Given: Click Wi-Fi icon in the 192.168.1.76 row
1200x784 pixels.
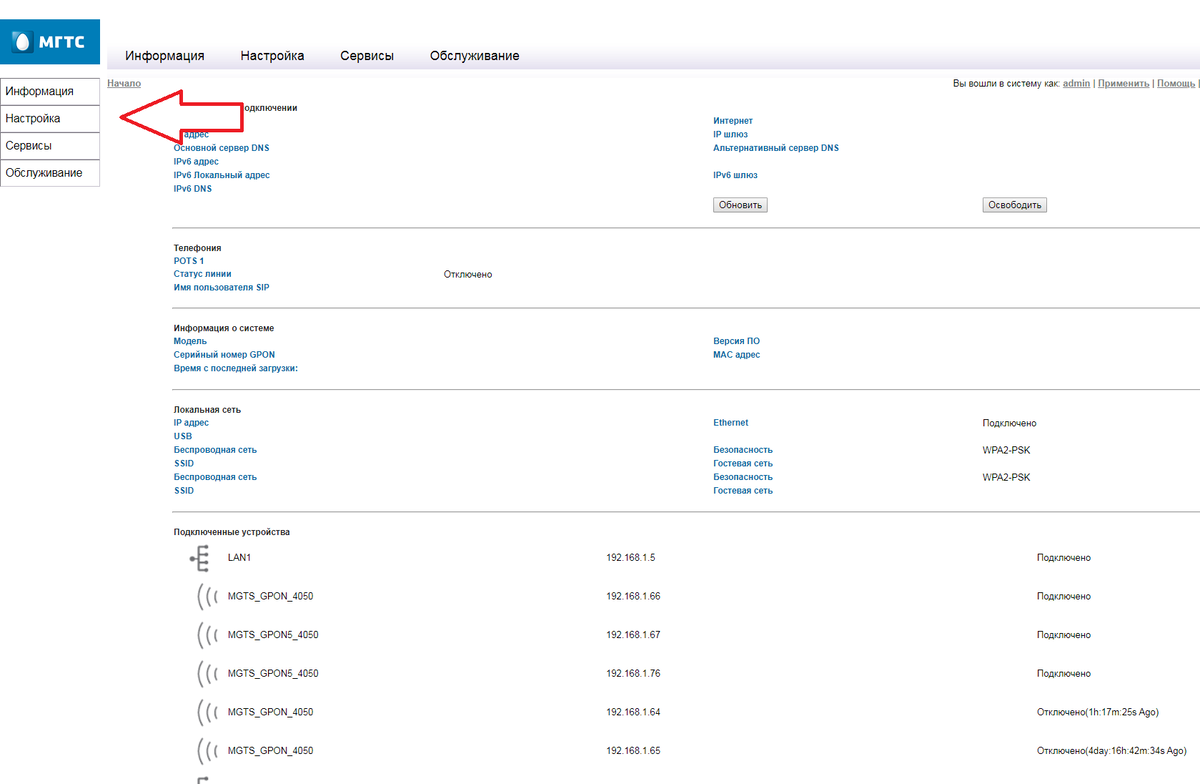Looking at the screenshot, I should point(207,674).
